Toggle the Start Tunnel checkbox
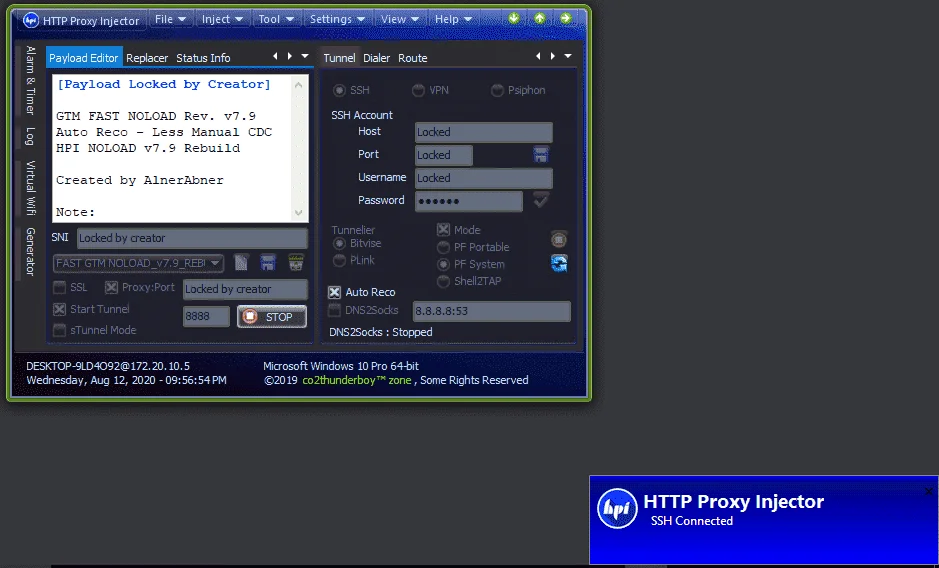 click(59, 309)
